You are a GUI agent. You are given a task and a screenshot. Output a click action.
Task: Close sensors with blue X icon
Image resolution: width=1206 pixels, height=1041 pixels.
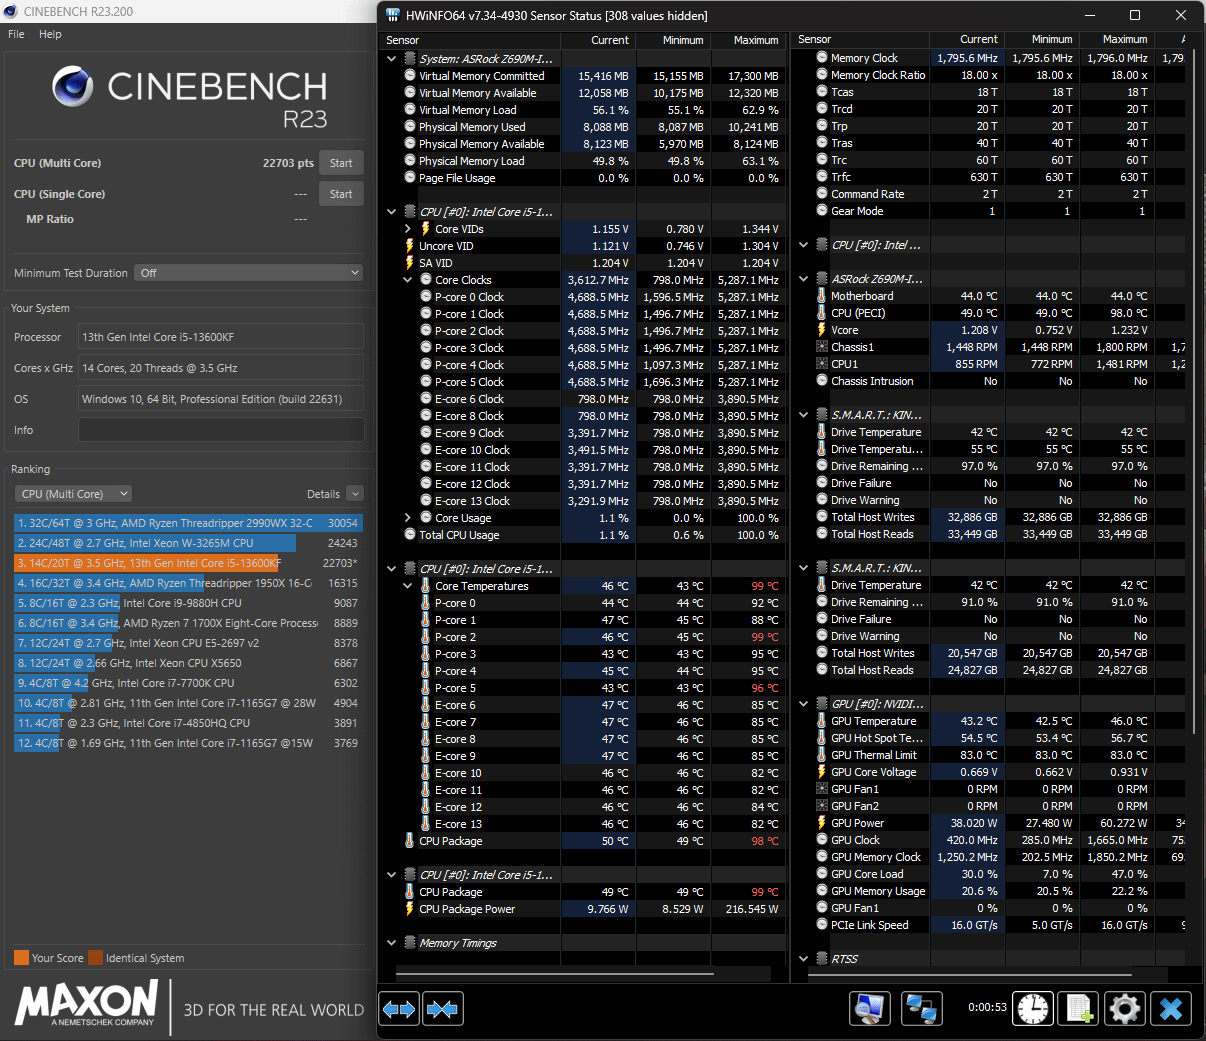(1171, 1008)
